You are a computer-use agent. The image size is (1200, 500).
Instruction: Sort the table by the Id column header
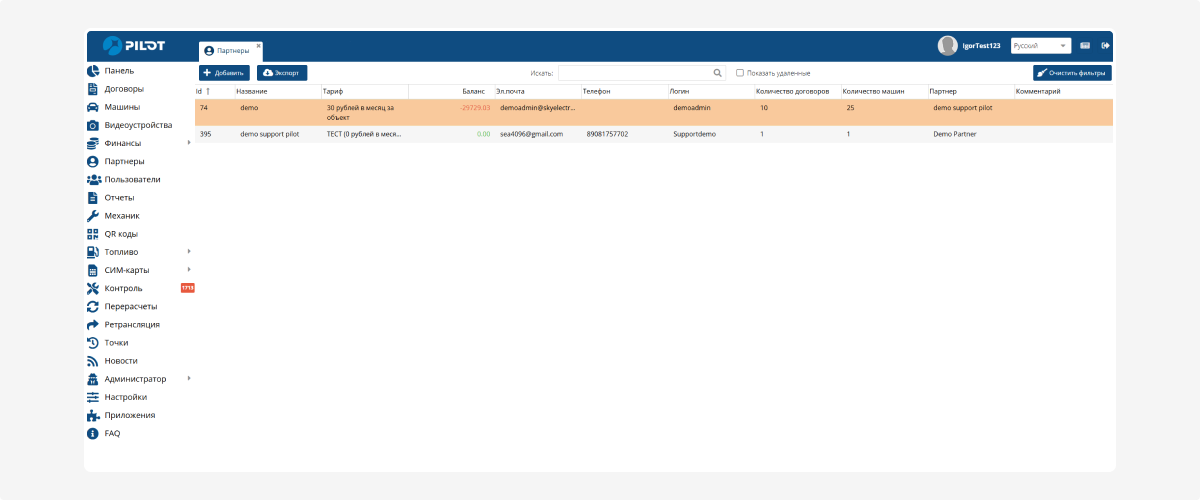click(x=200, y=91)
